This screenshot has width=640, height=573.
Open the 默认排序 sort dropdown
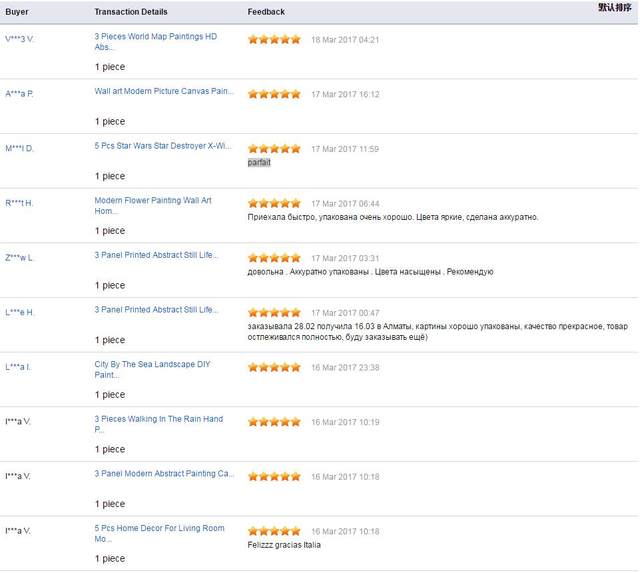coord(614,8)
